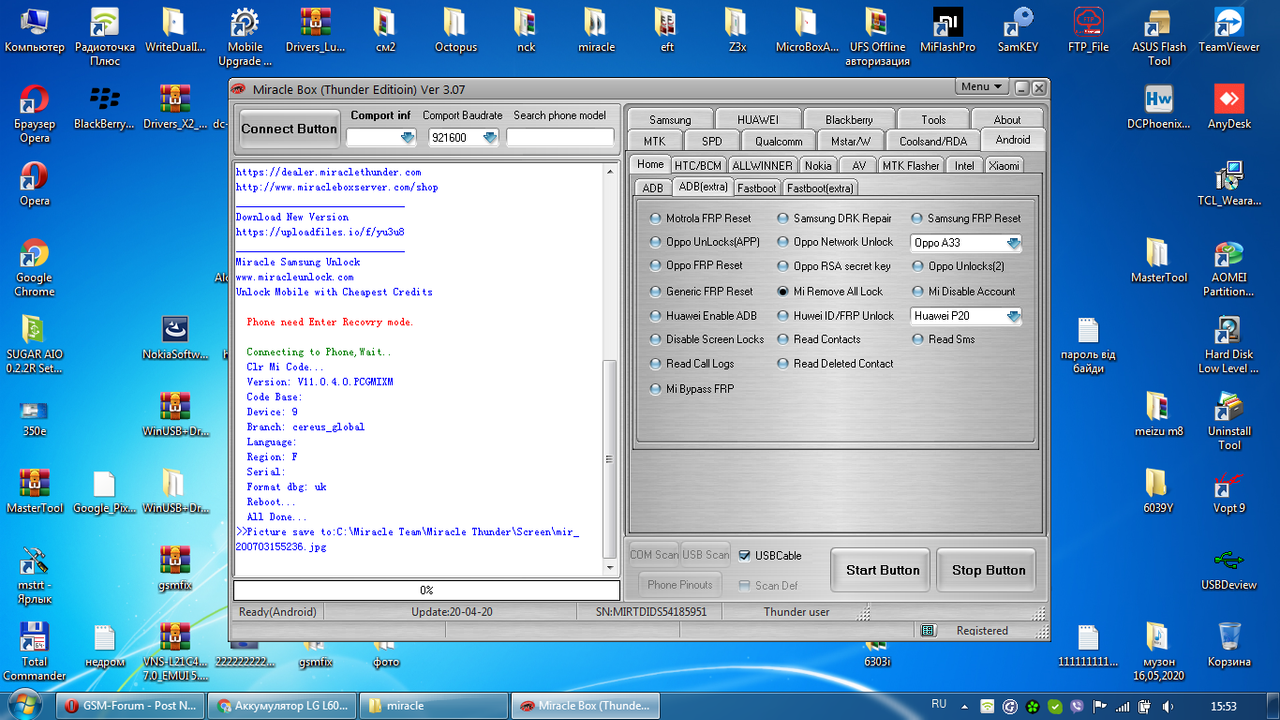The image size is (1280, 720).
Task: Open the Menu dropdown in title bar
Action: 982,87
